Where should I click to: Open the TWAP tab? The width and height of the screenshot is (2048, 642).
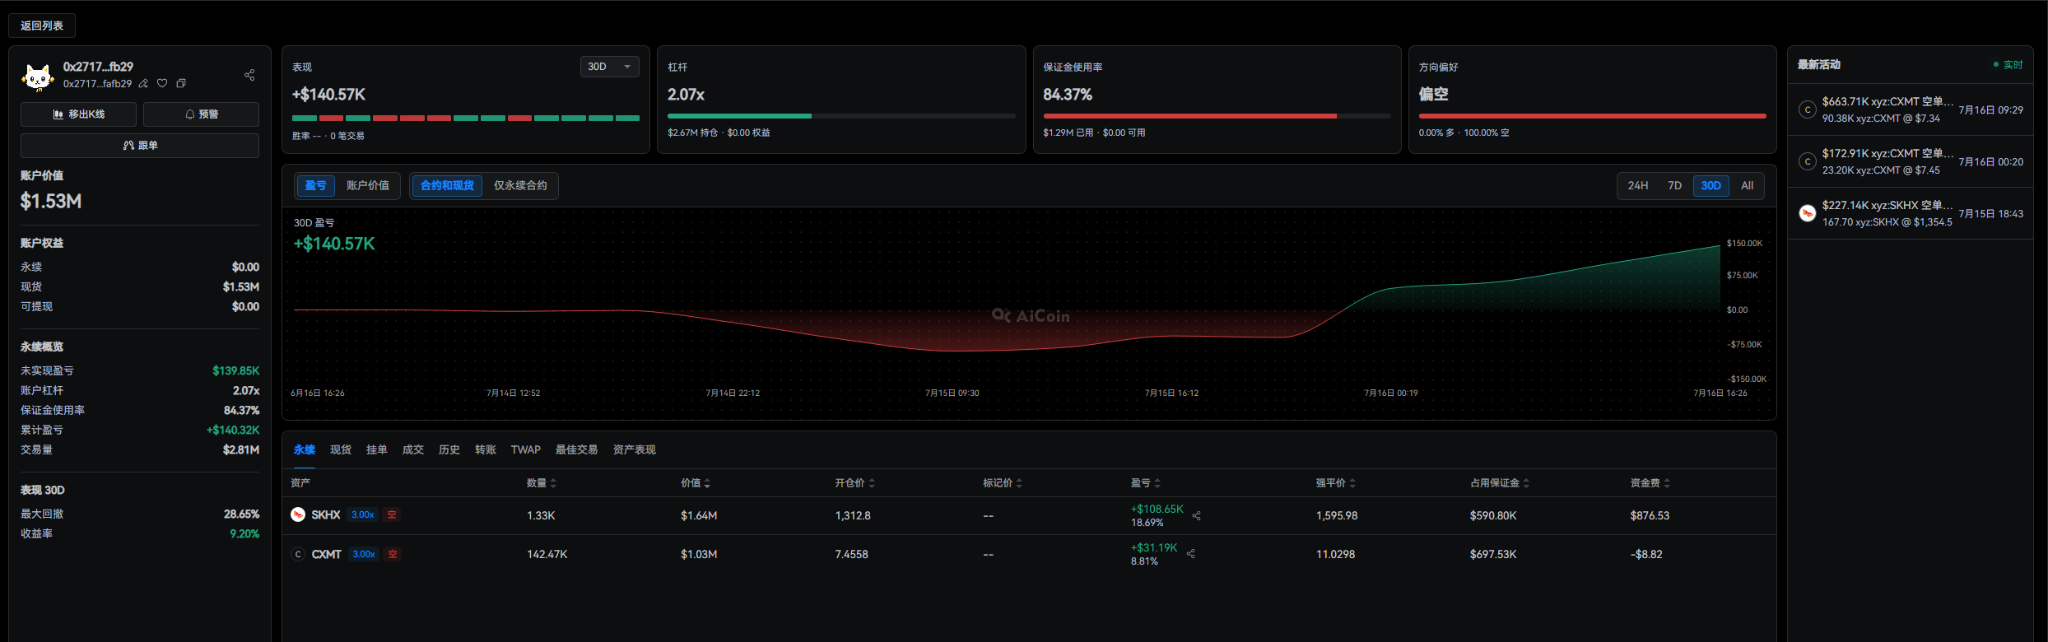click(526, 450)
